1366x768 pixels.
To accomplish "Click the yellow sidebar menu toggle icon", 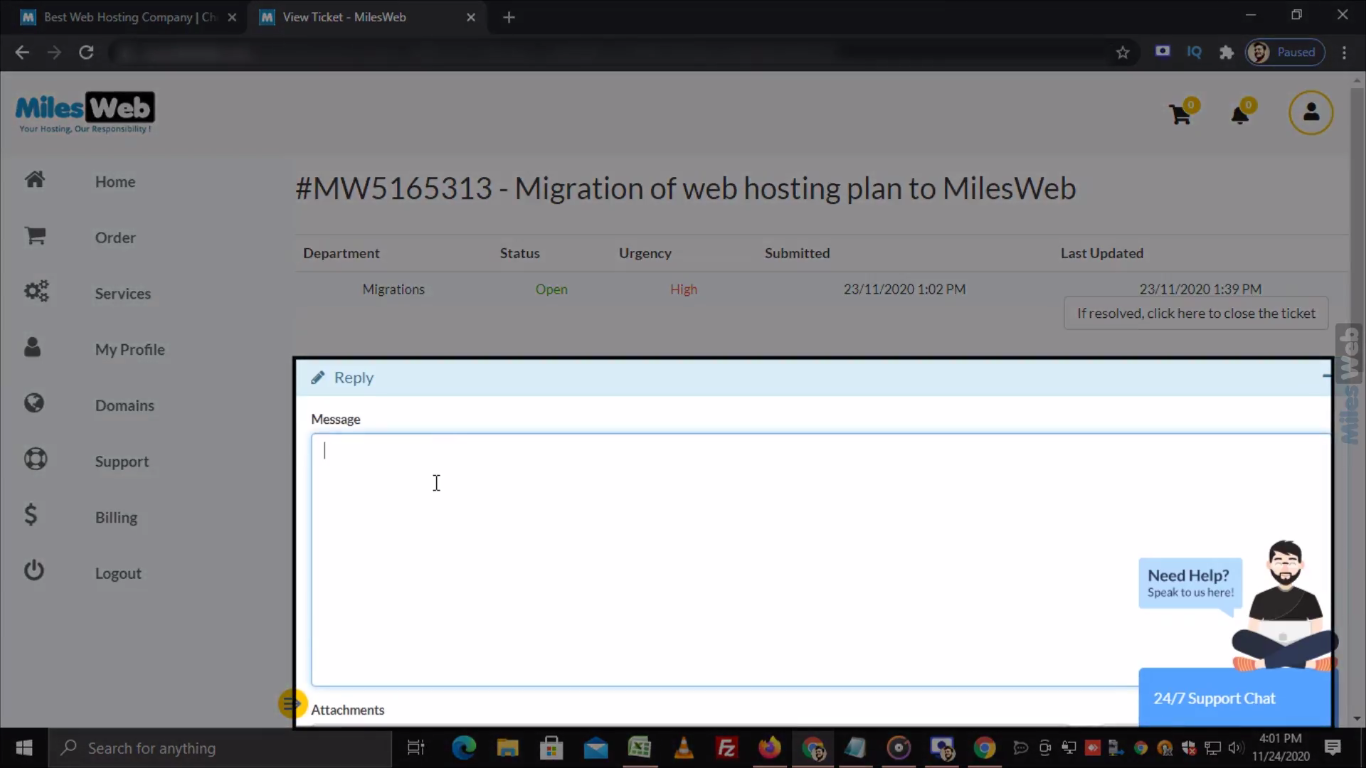I will [x=292, y=704].
